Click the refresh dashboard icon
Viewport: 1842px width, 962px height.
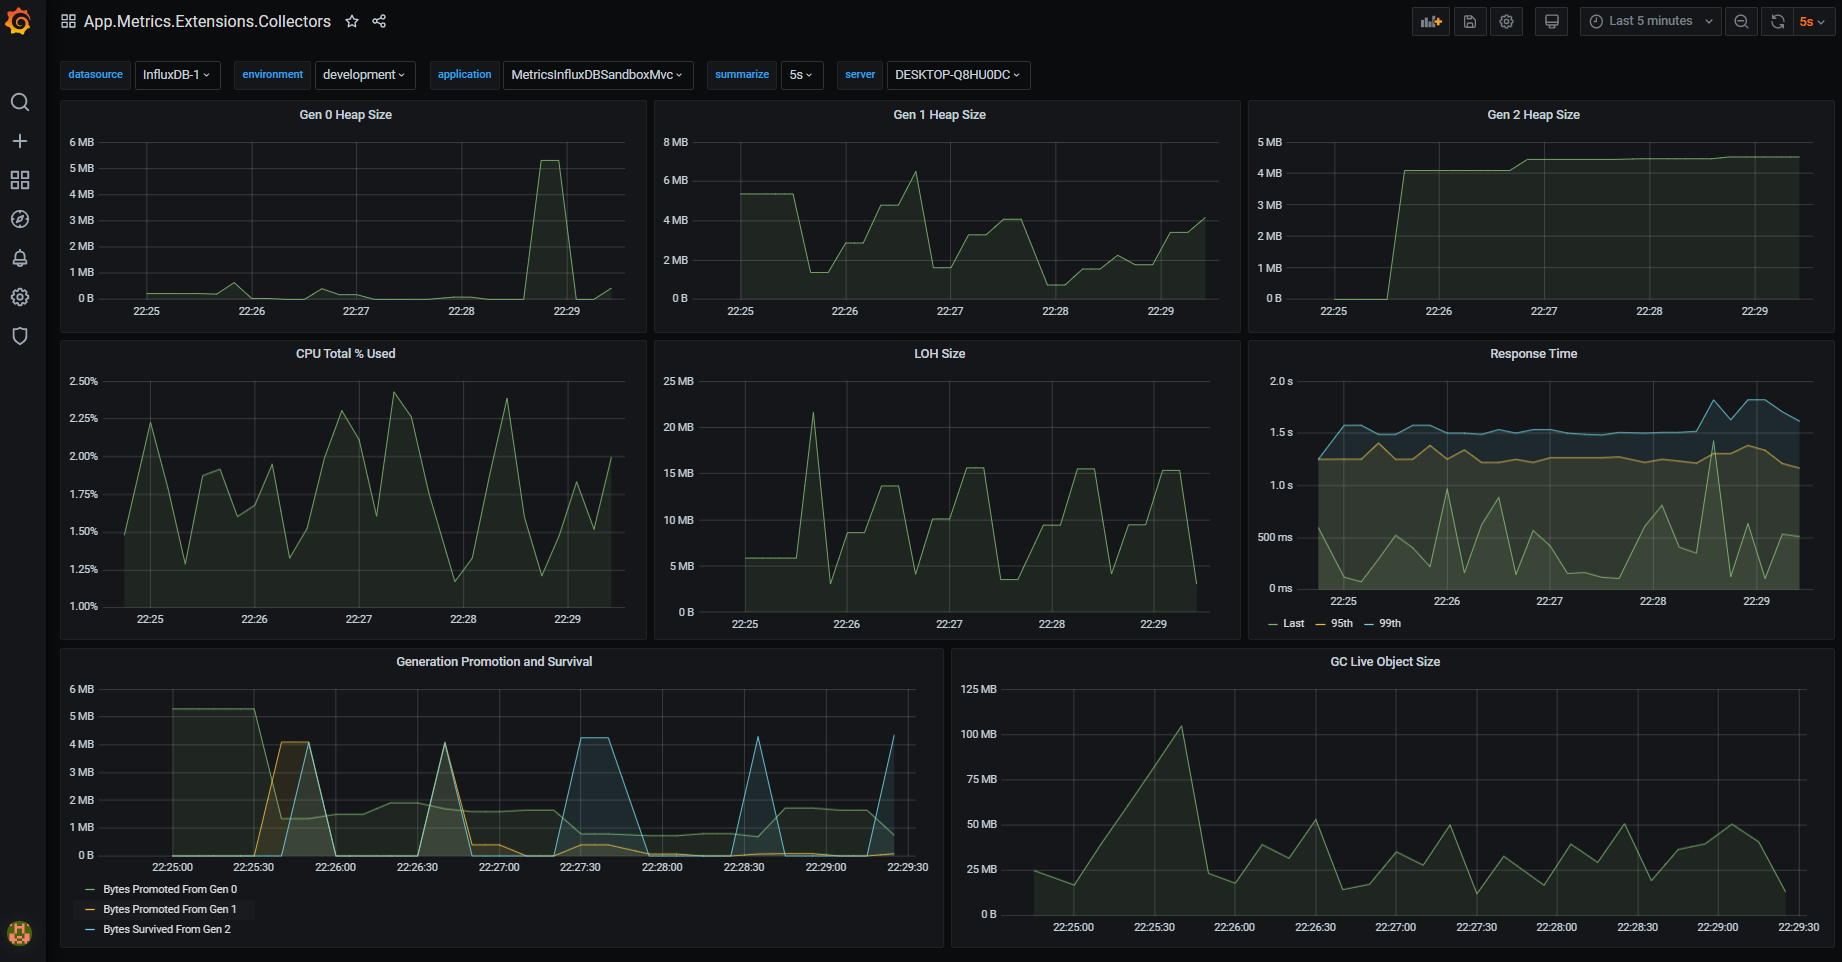[1777, 21]
